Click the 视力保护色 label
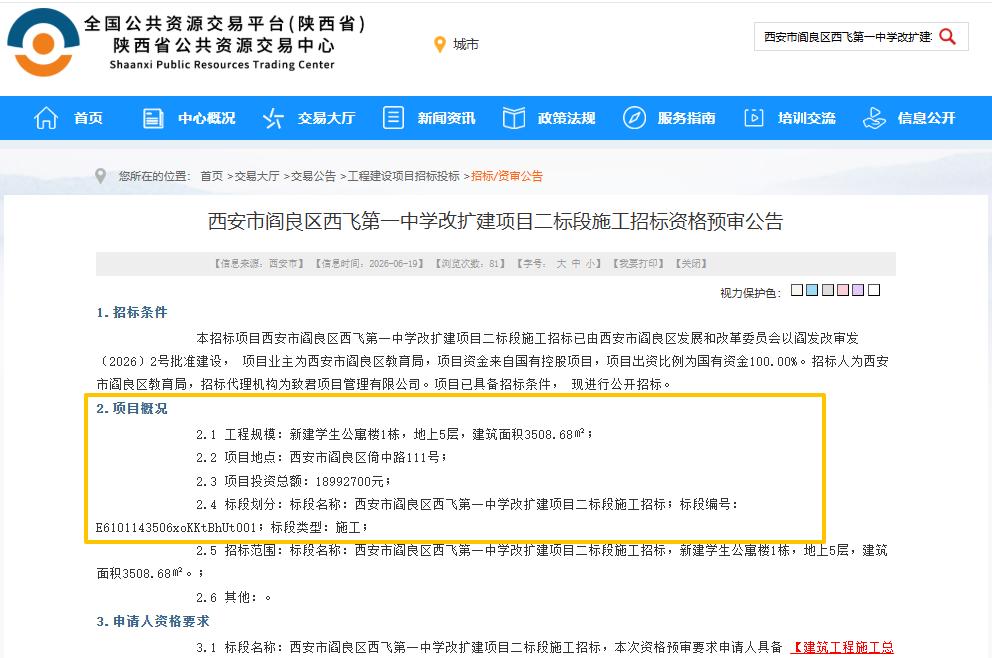Screen dimensions: 992x658 coord(750,293)
